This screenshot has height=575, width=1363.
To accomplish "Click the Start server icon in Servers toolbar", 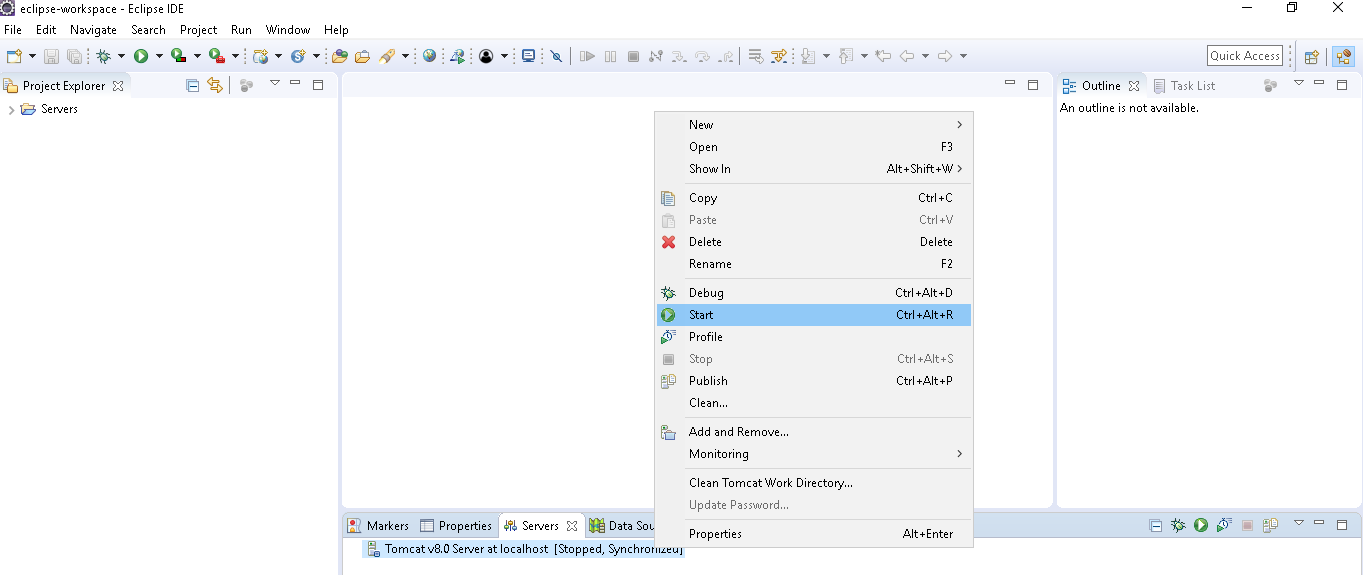I will coord(1200,525).
